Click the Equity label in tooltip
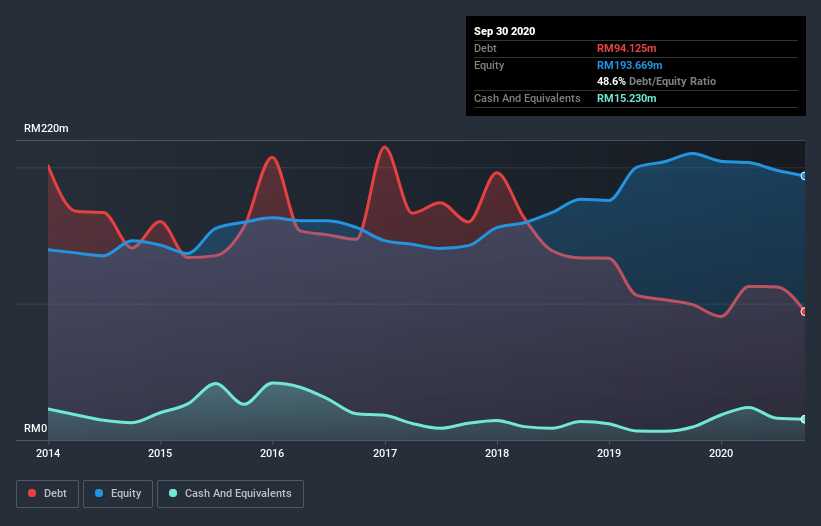821x526 pixels. coord(489,65)
